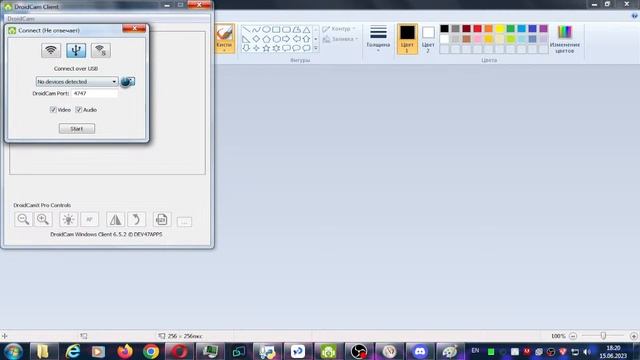Viewport: 640px width, 360px height.
Task: Click the rotate video control
Action: [136, 220]
